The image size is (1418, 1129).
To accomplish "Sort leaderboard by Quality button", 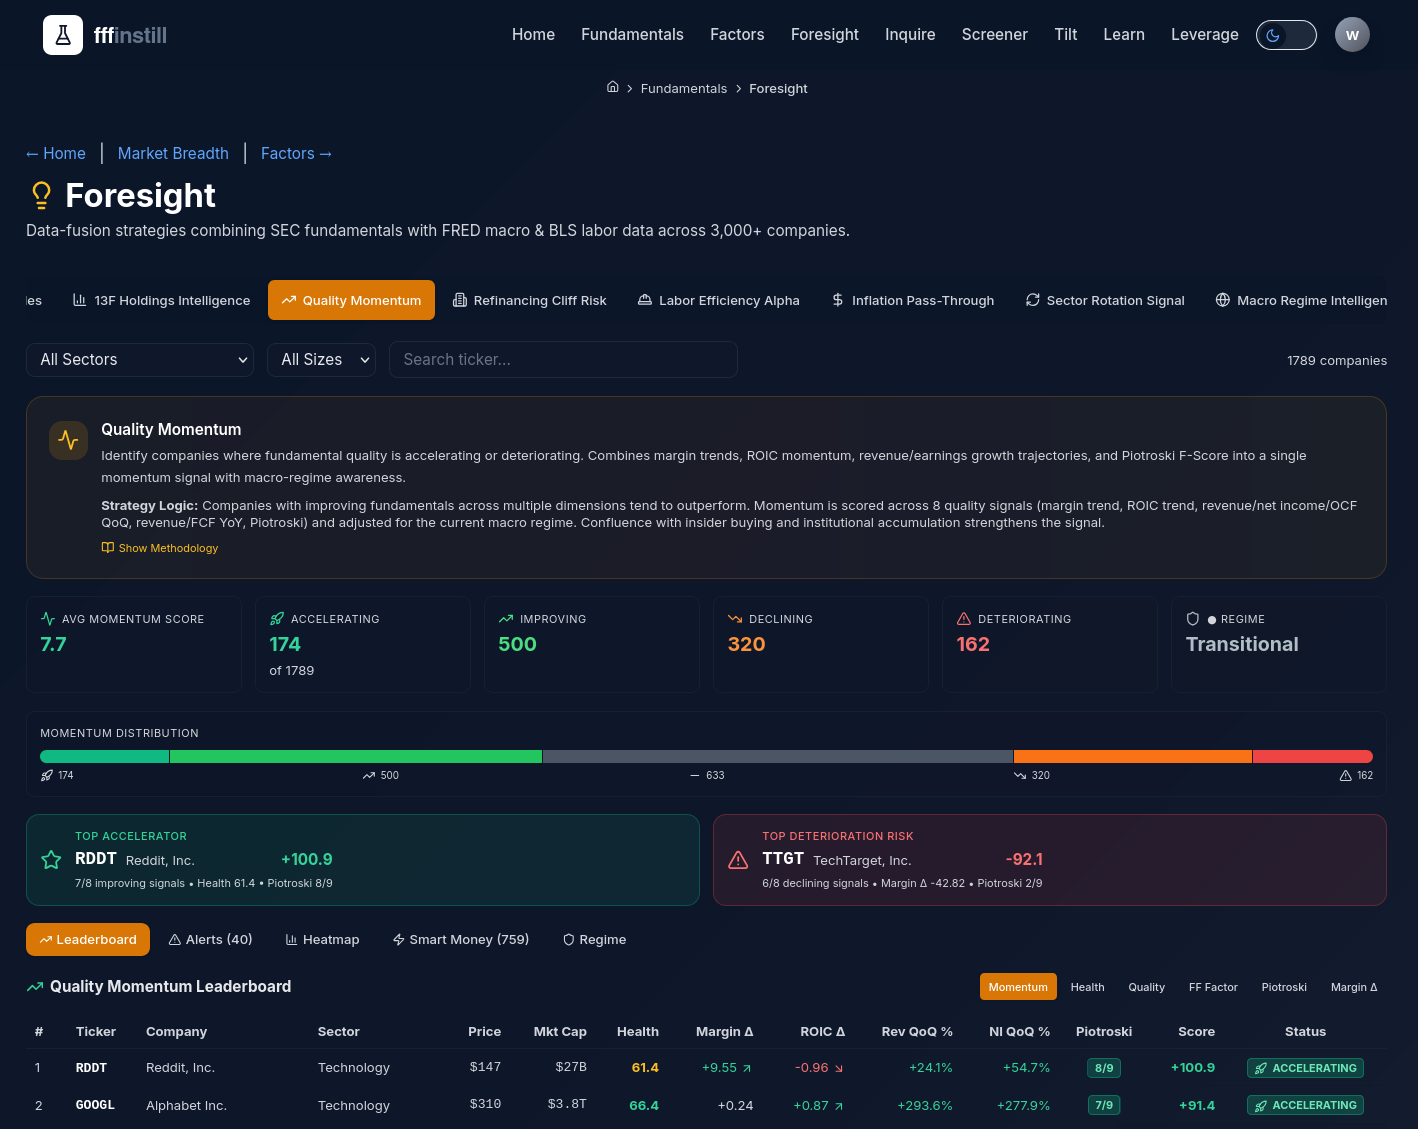I will 1147,987.
